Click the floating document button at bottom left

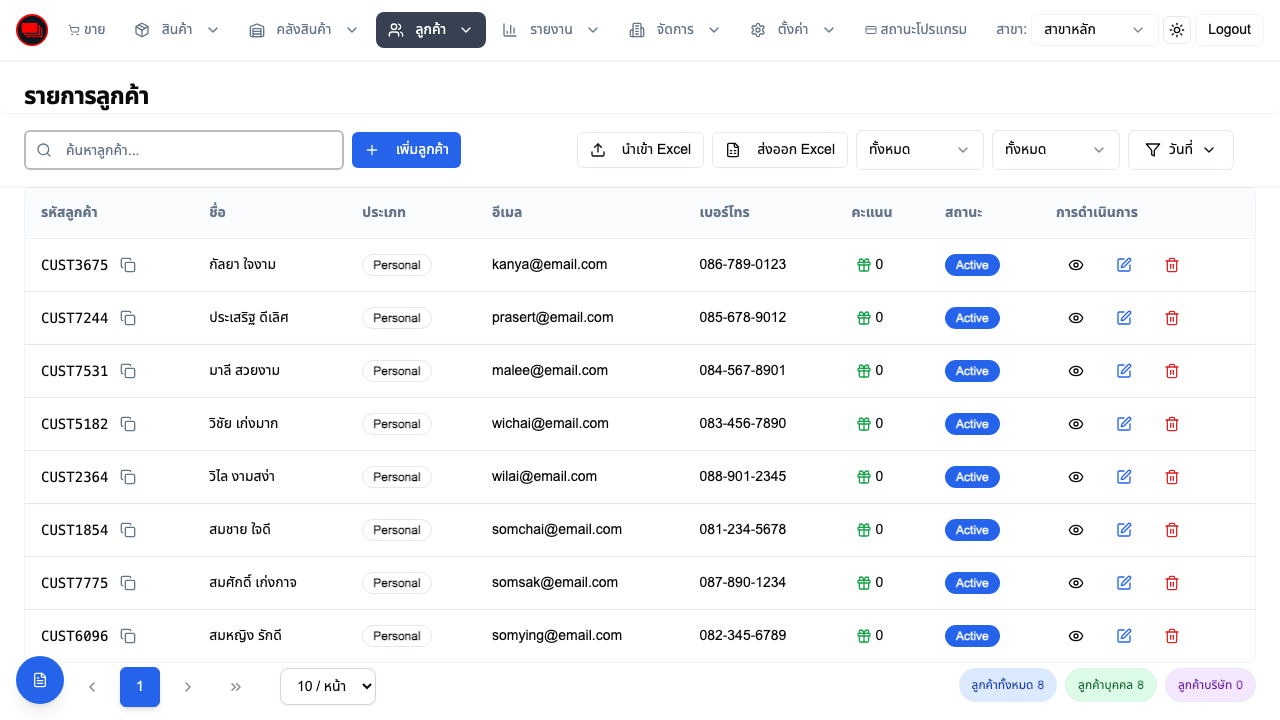point(40,680)
